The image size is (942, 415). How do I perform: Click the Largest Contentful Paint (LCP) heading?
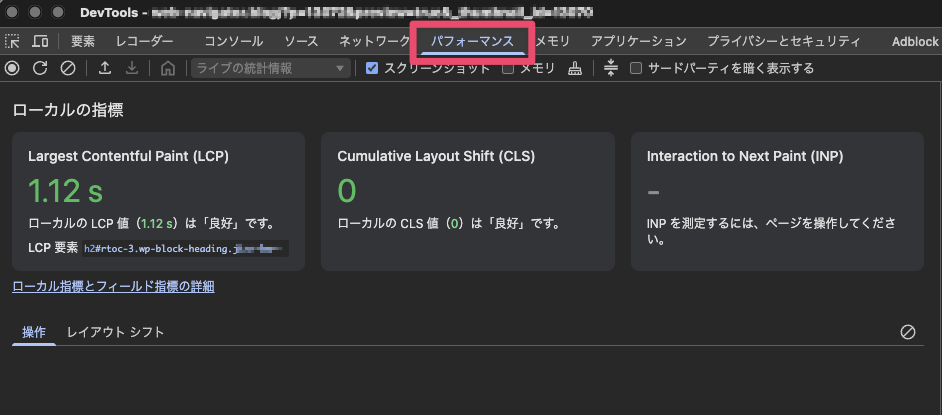(128, 156)
